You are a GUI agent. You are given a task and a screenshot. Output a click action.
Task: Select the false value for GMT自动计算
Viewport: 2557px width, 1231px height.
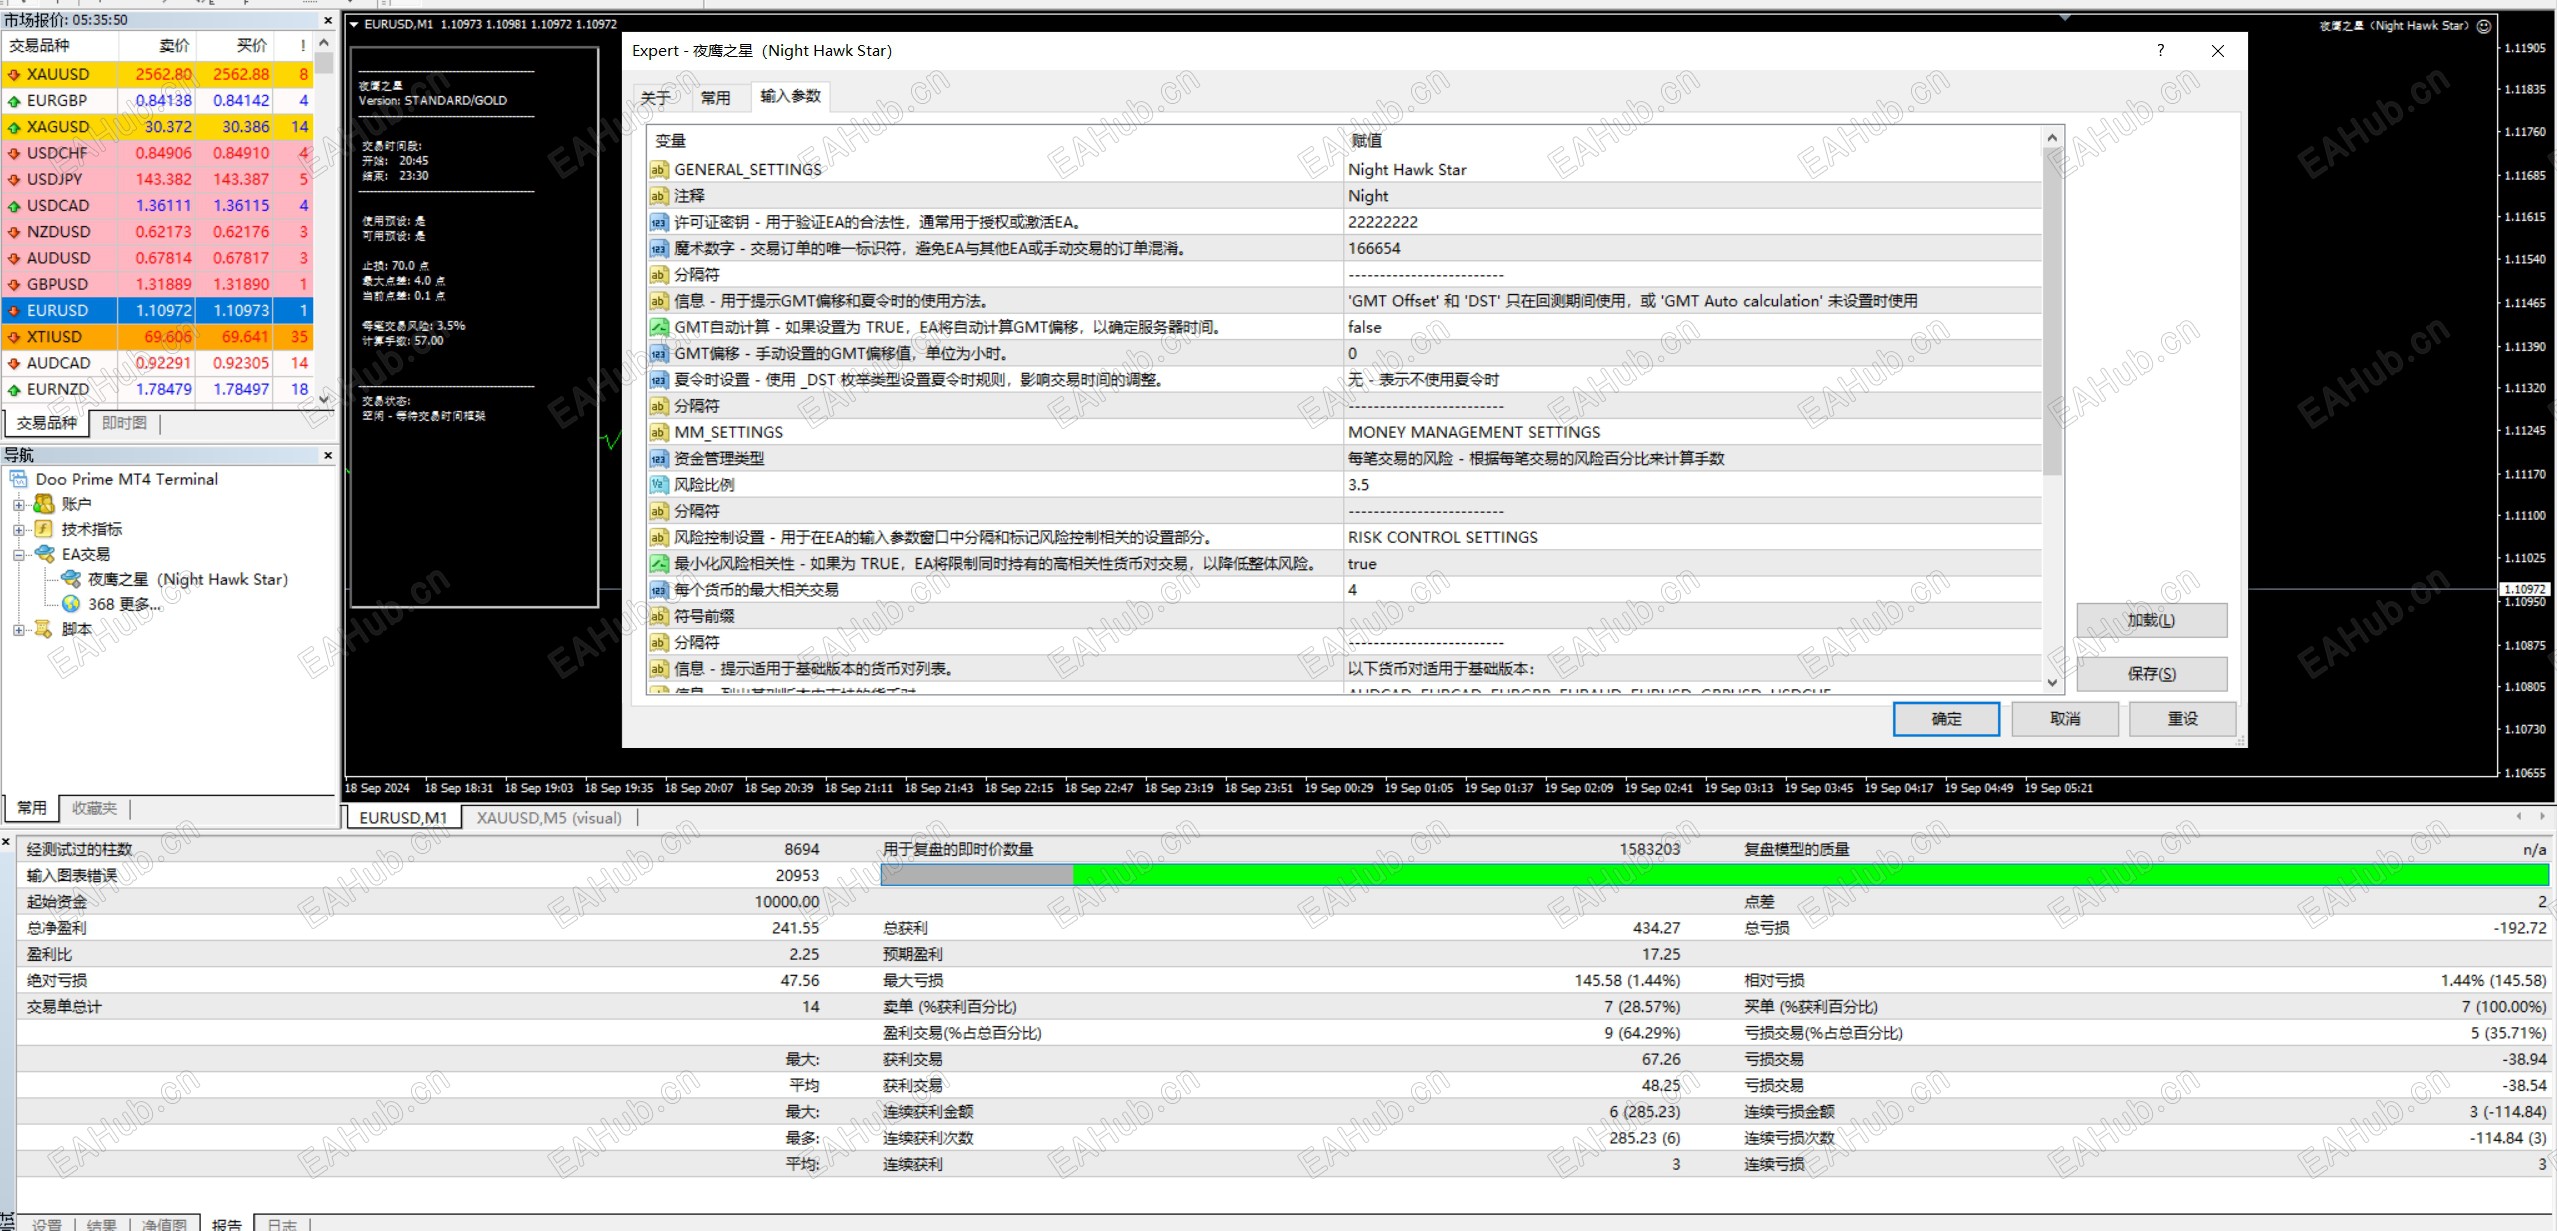pos(1694,327)
